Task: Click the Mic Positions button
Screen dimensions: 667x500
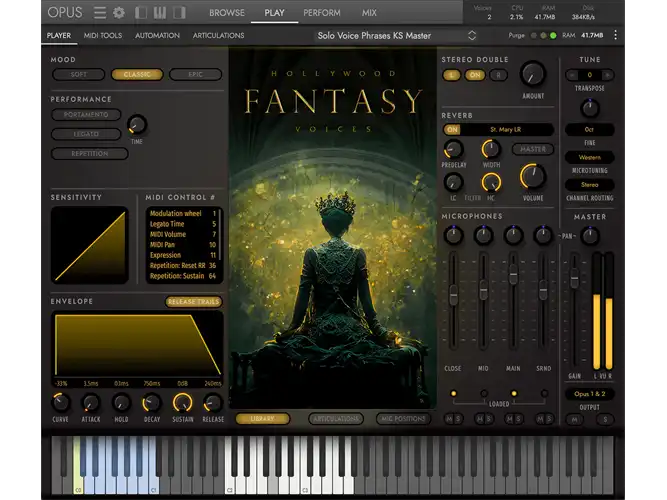Action: [403, 419]
